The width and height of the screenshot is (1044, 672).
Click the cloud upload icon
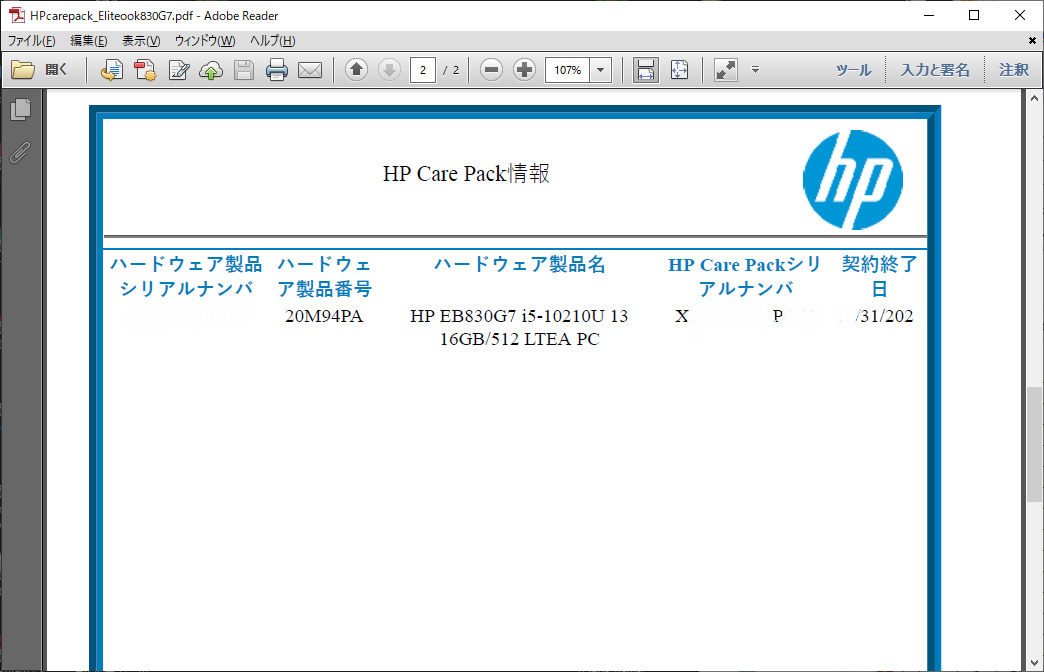(211, 70)
